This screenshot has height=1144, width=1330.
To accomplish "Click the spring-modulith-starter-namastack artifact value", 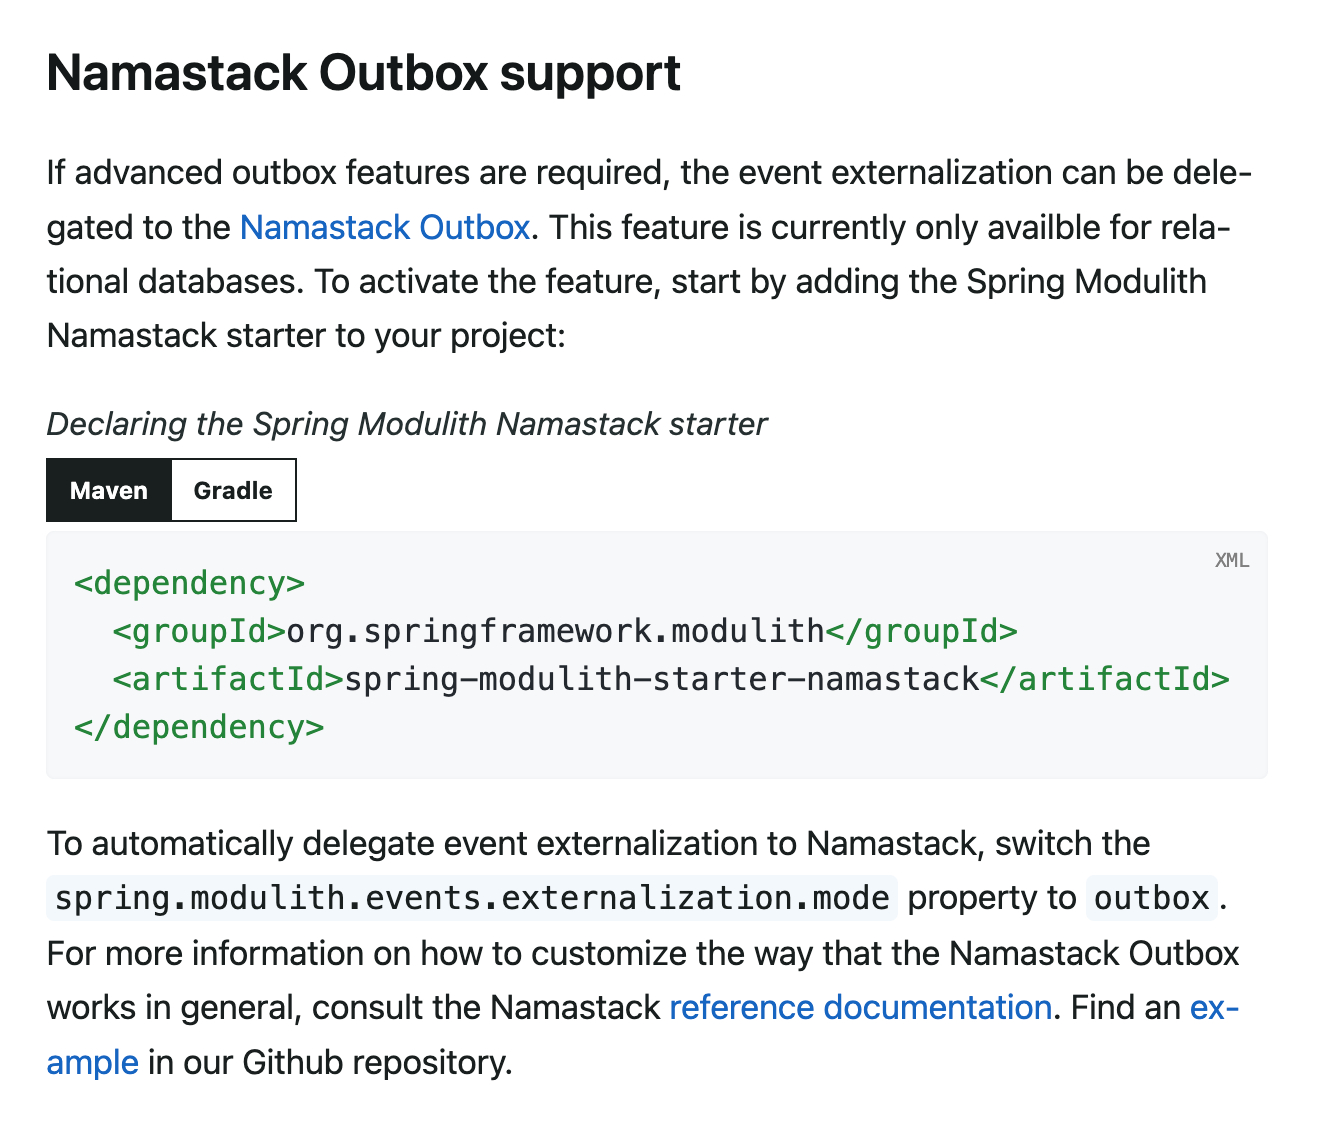I will pos(661,679).
